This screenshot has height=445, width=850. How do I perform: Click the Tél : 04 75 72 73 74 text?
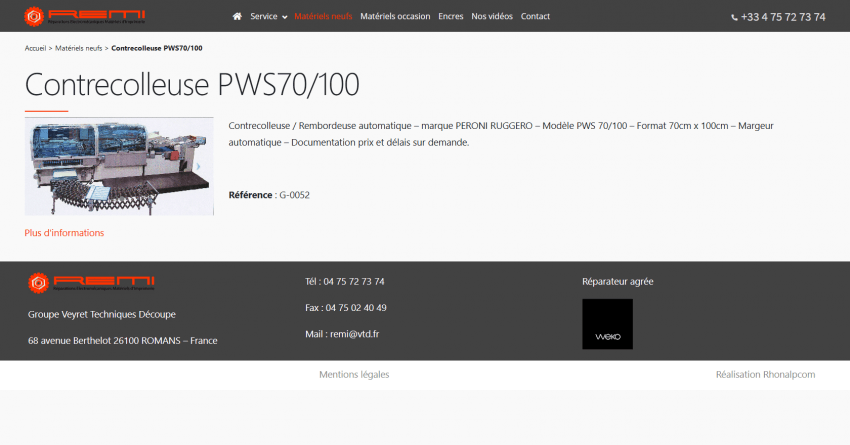coord(345,282)
